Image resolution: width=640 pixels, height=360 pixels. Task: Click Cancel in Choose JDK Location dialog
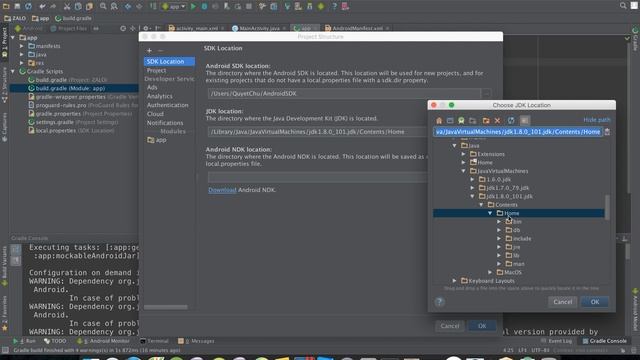tap(562, 302)
